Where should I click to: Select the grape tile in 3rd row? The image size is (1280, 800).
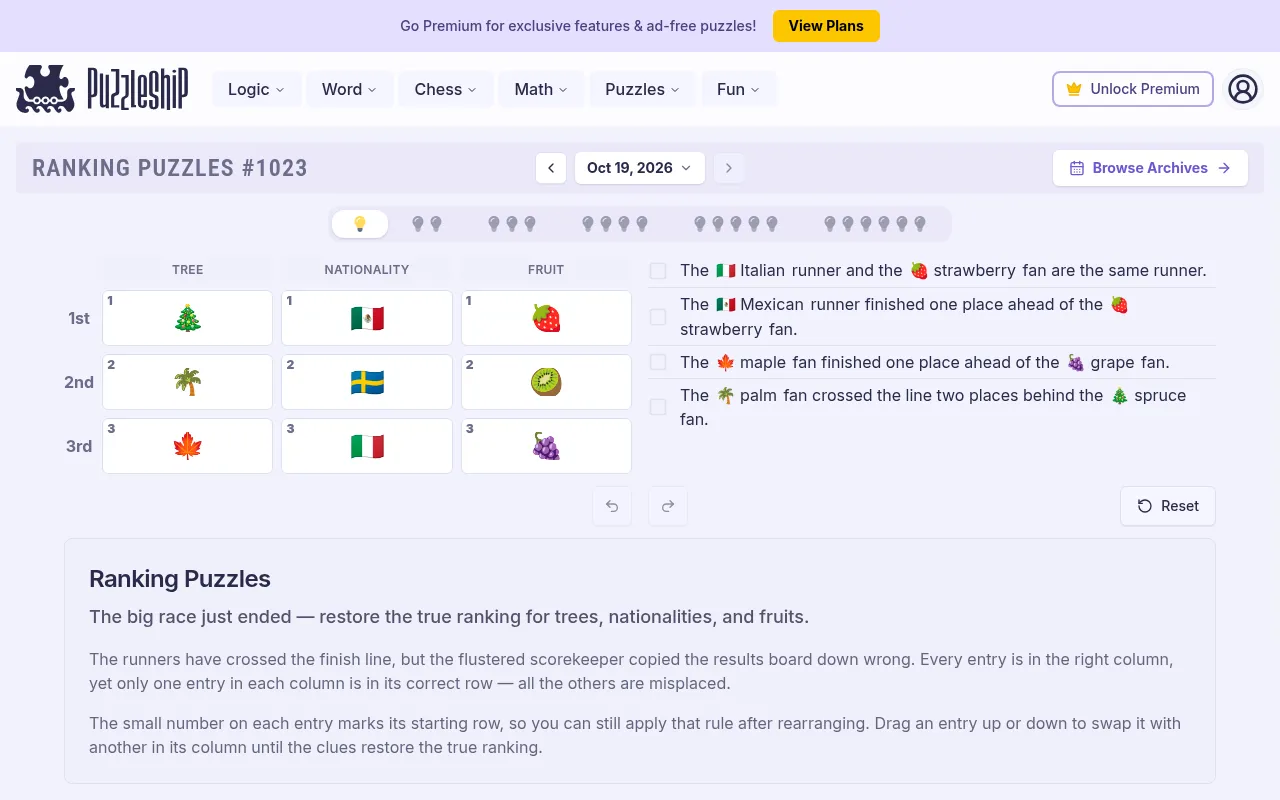pos(546,446)
